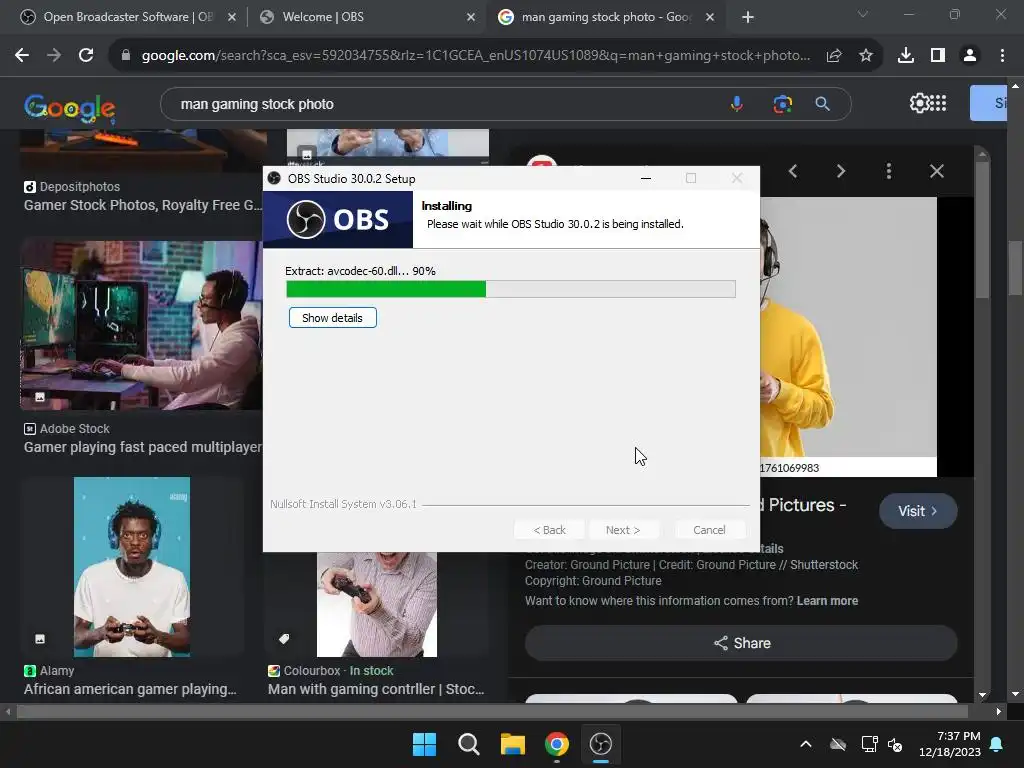Click the Chrome taskbar icon

point(556,744)
